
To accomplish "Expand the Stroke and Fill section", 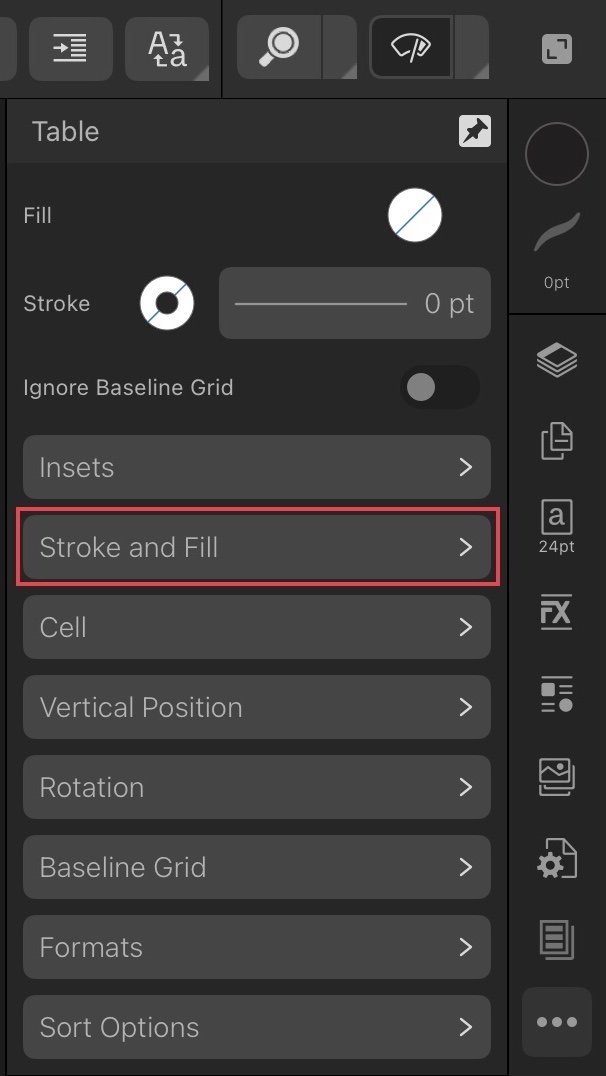I will [x=257, y=547].
